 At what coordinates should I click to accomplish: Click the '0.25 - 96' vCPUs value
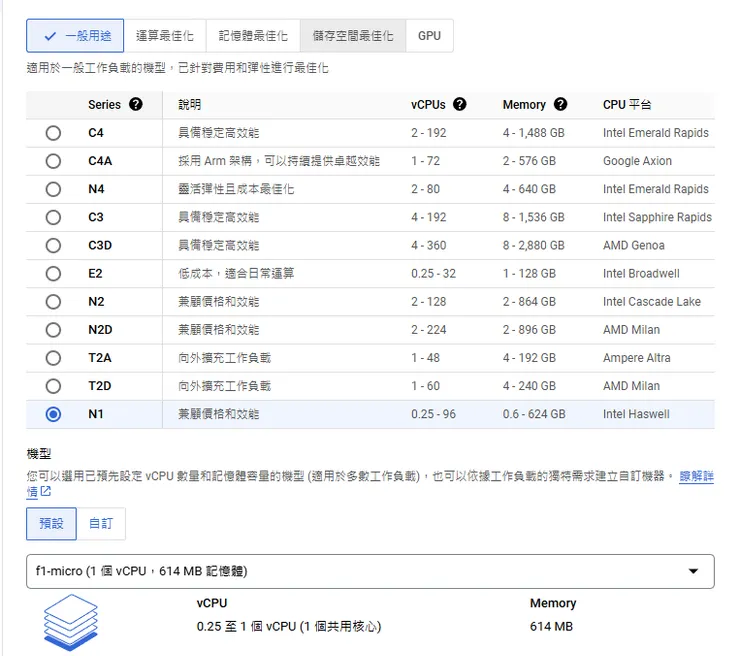pos(433,414)
